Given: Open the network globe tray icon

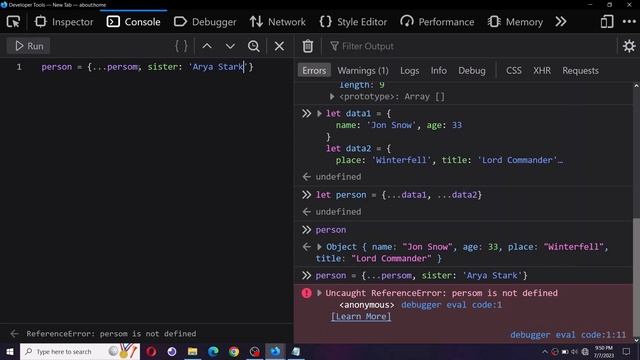Looking at the screenshot, I should (585, 351).
